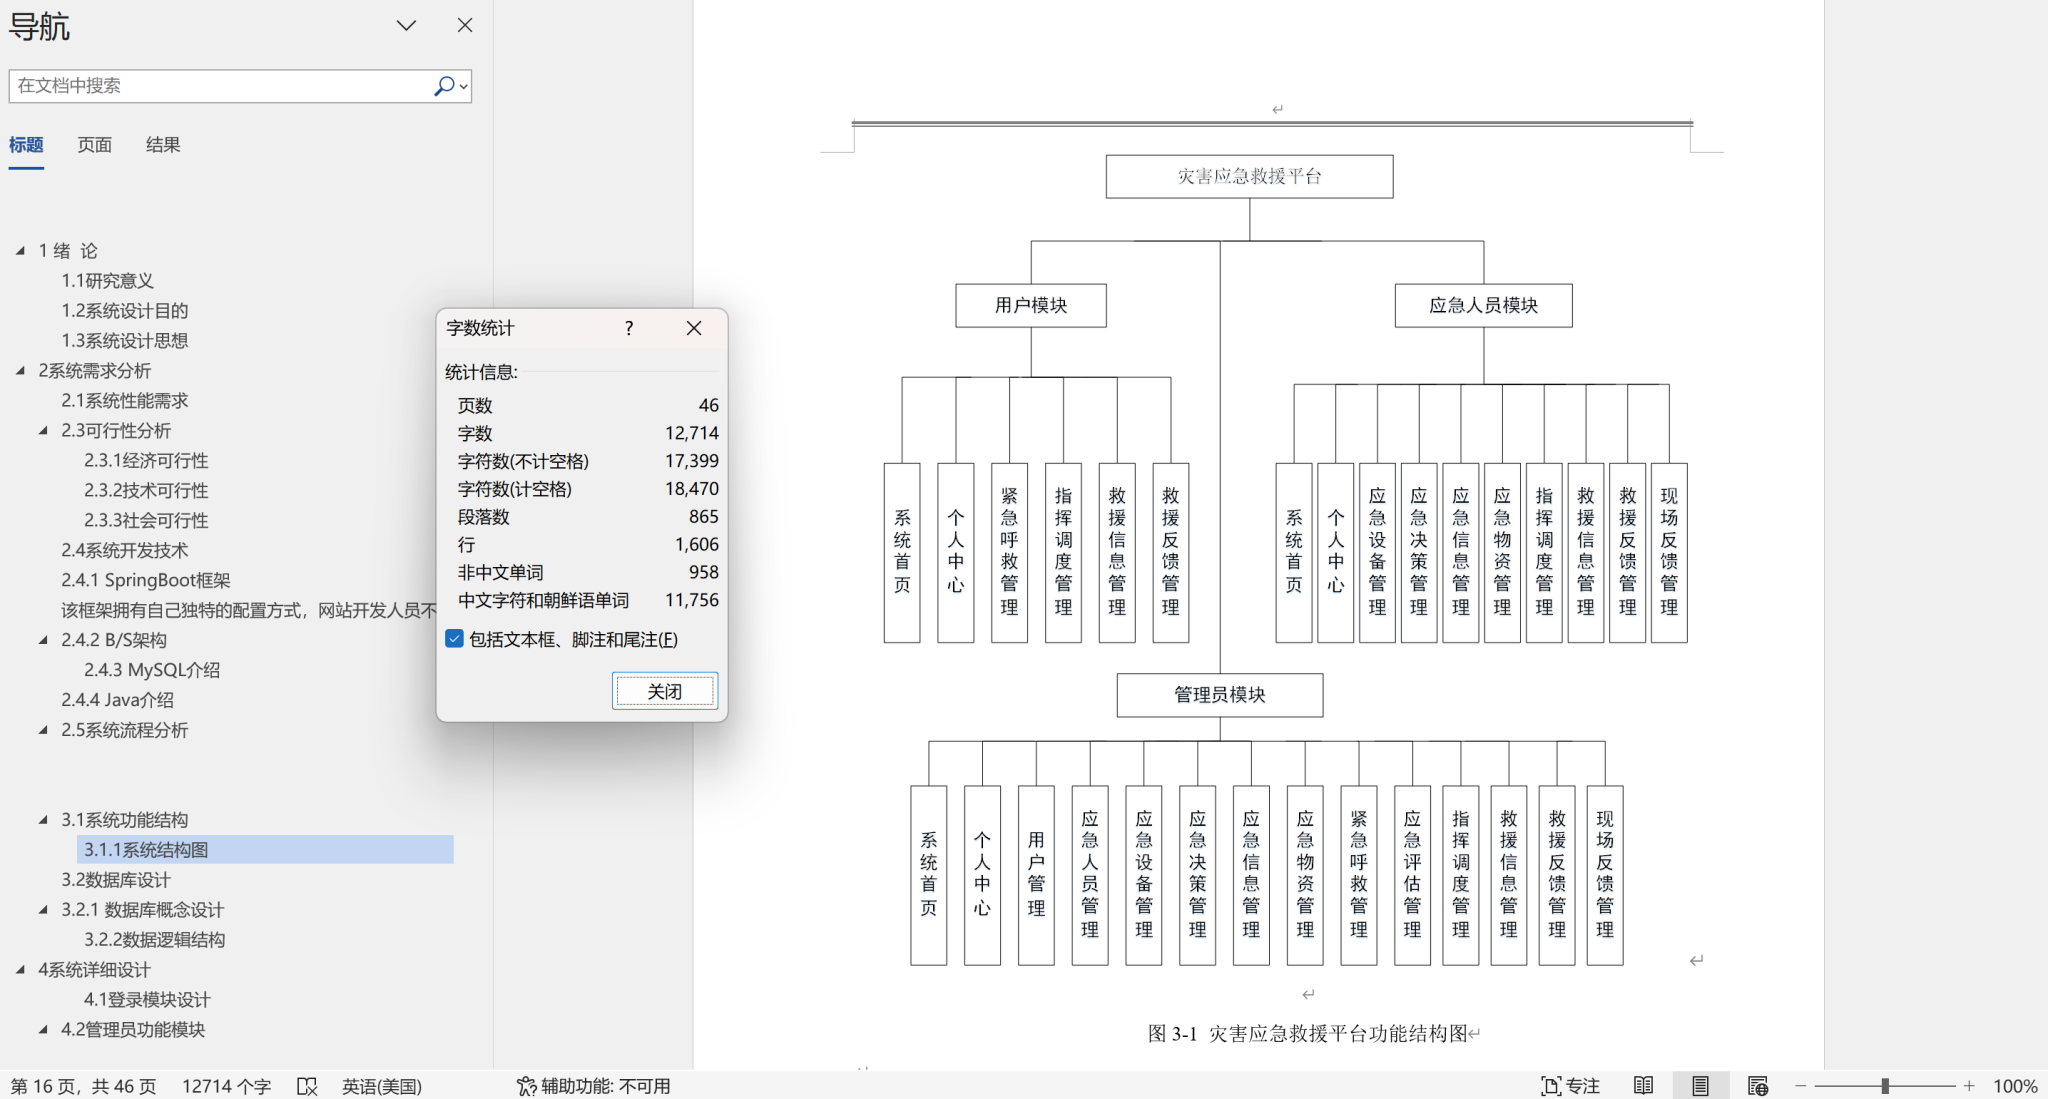
Task: Switch to Read Mode view
Action: pos(1643,1086)
